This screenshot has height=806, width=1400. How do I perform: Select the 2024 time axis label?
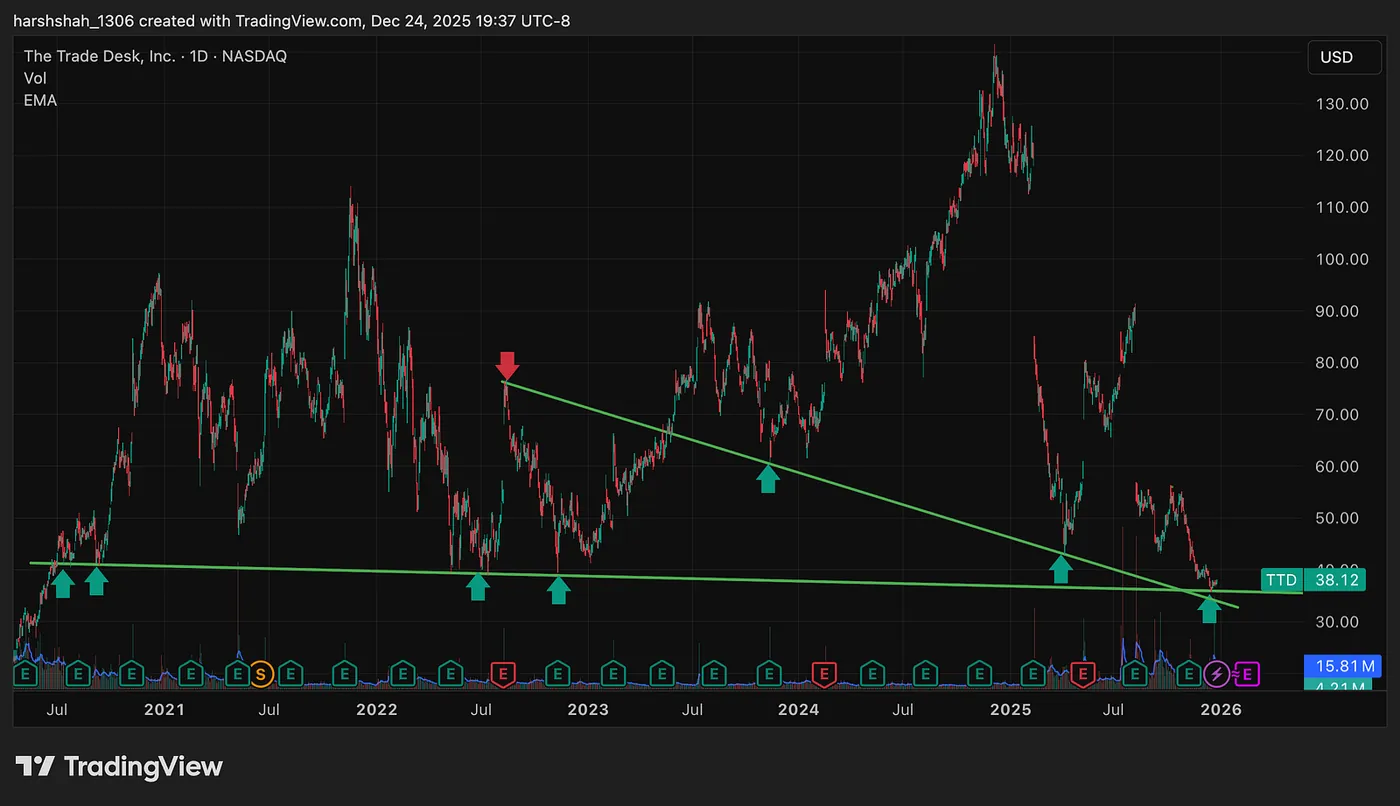tap(798, 710)
